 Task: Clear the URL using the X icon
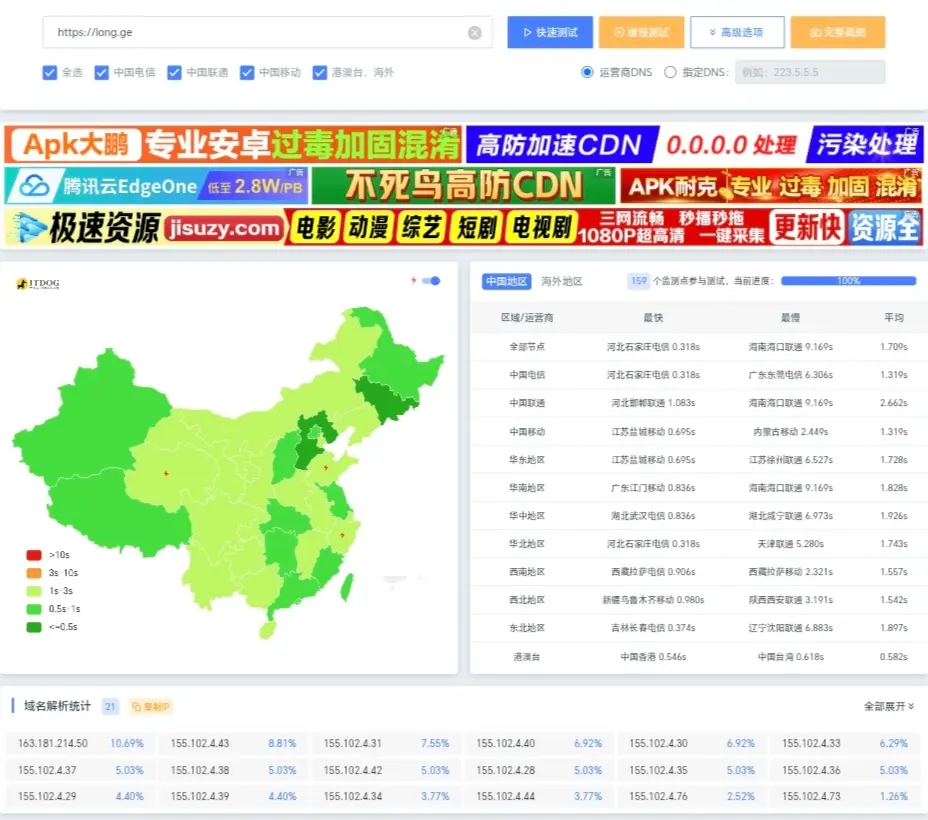(475, 32)
